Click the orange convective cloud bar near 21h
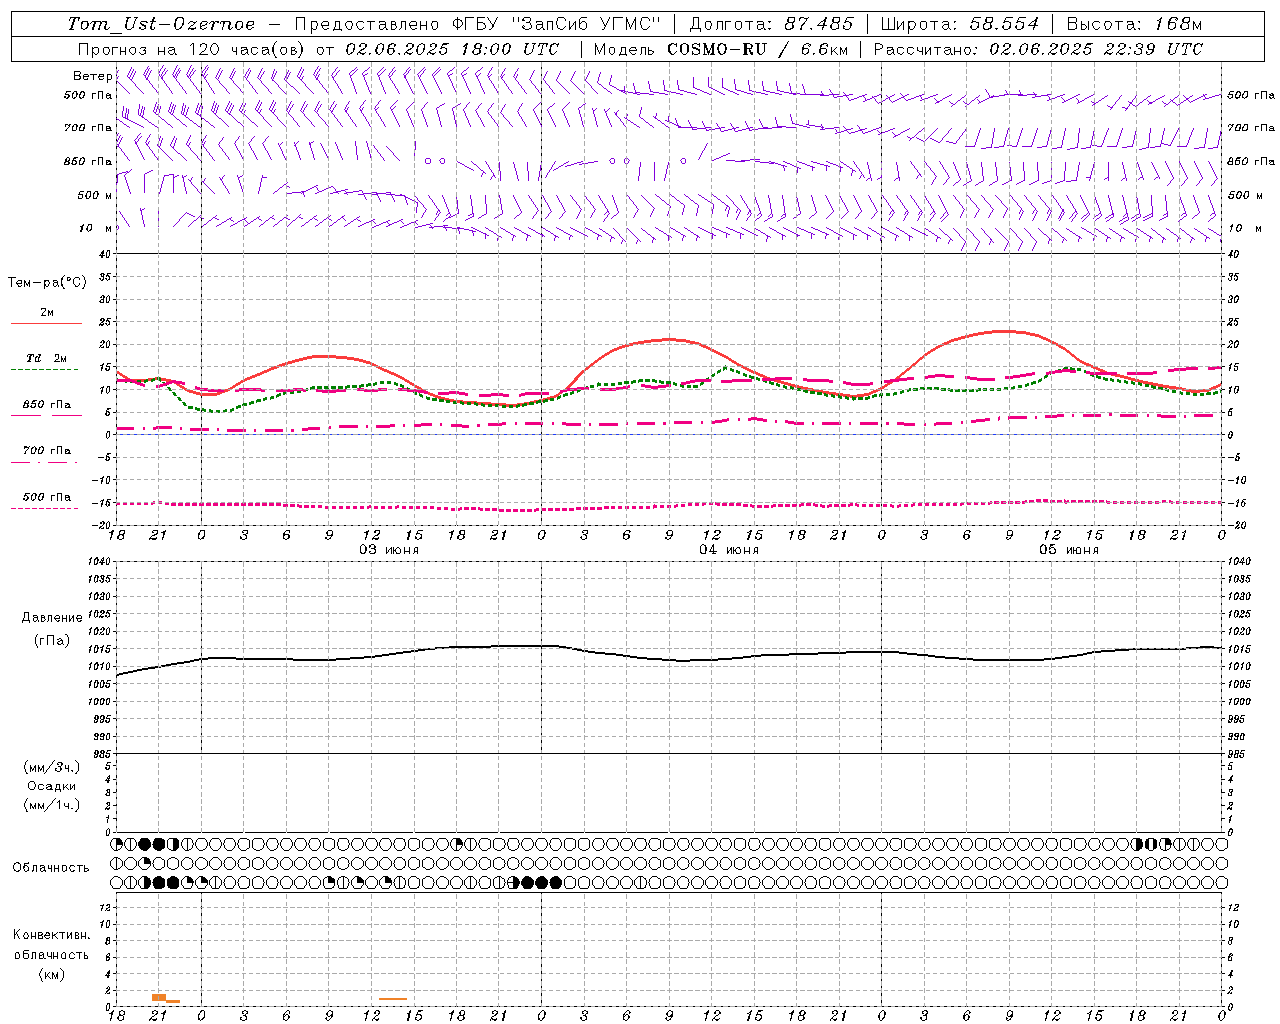 click(x=159, y=997)
